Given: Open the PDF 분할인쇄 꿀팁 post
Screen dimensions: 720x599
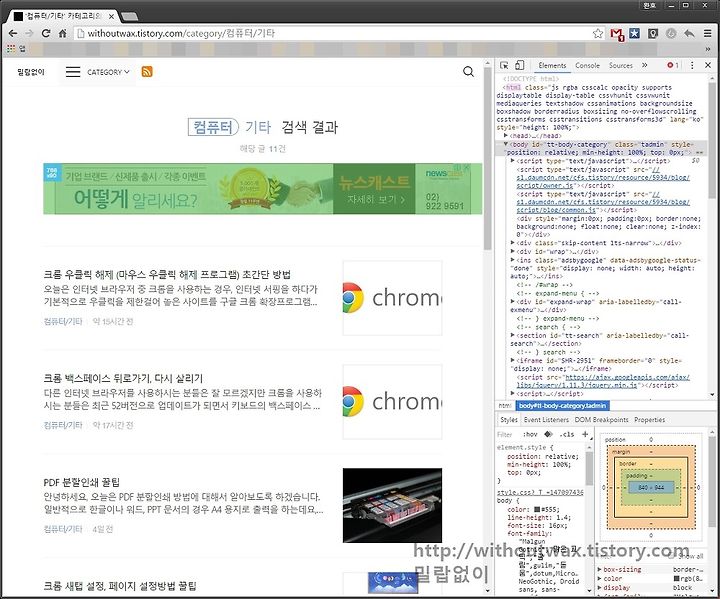Looking at the screenshot, I should coord(82,482).
